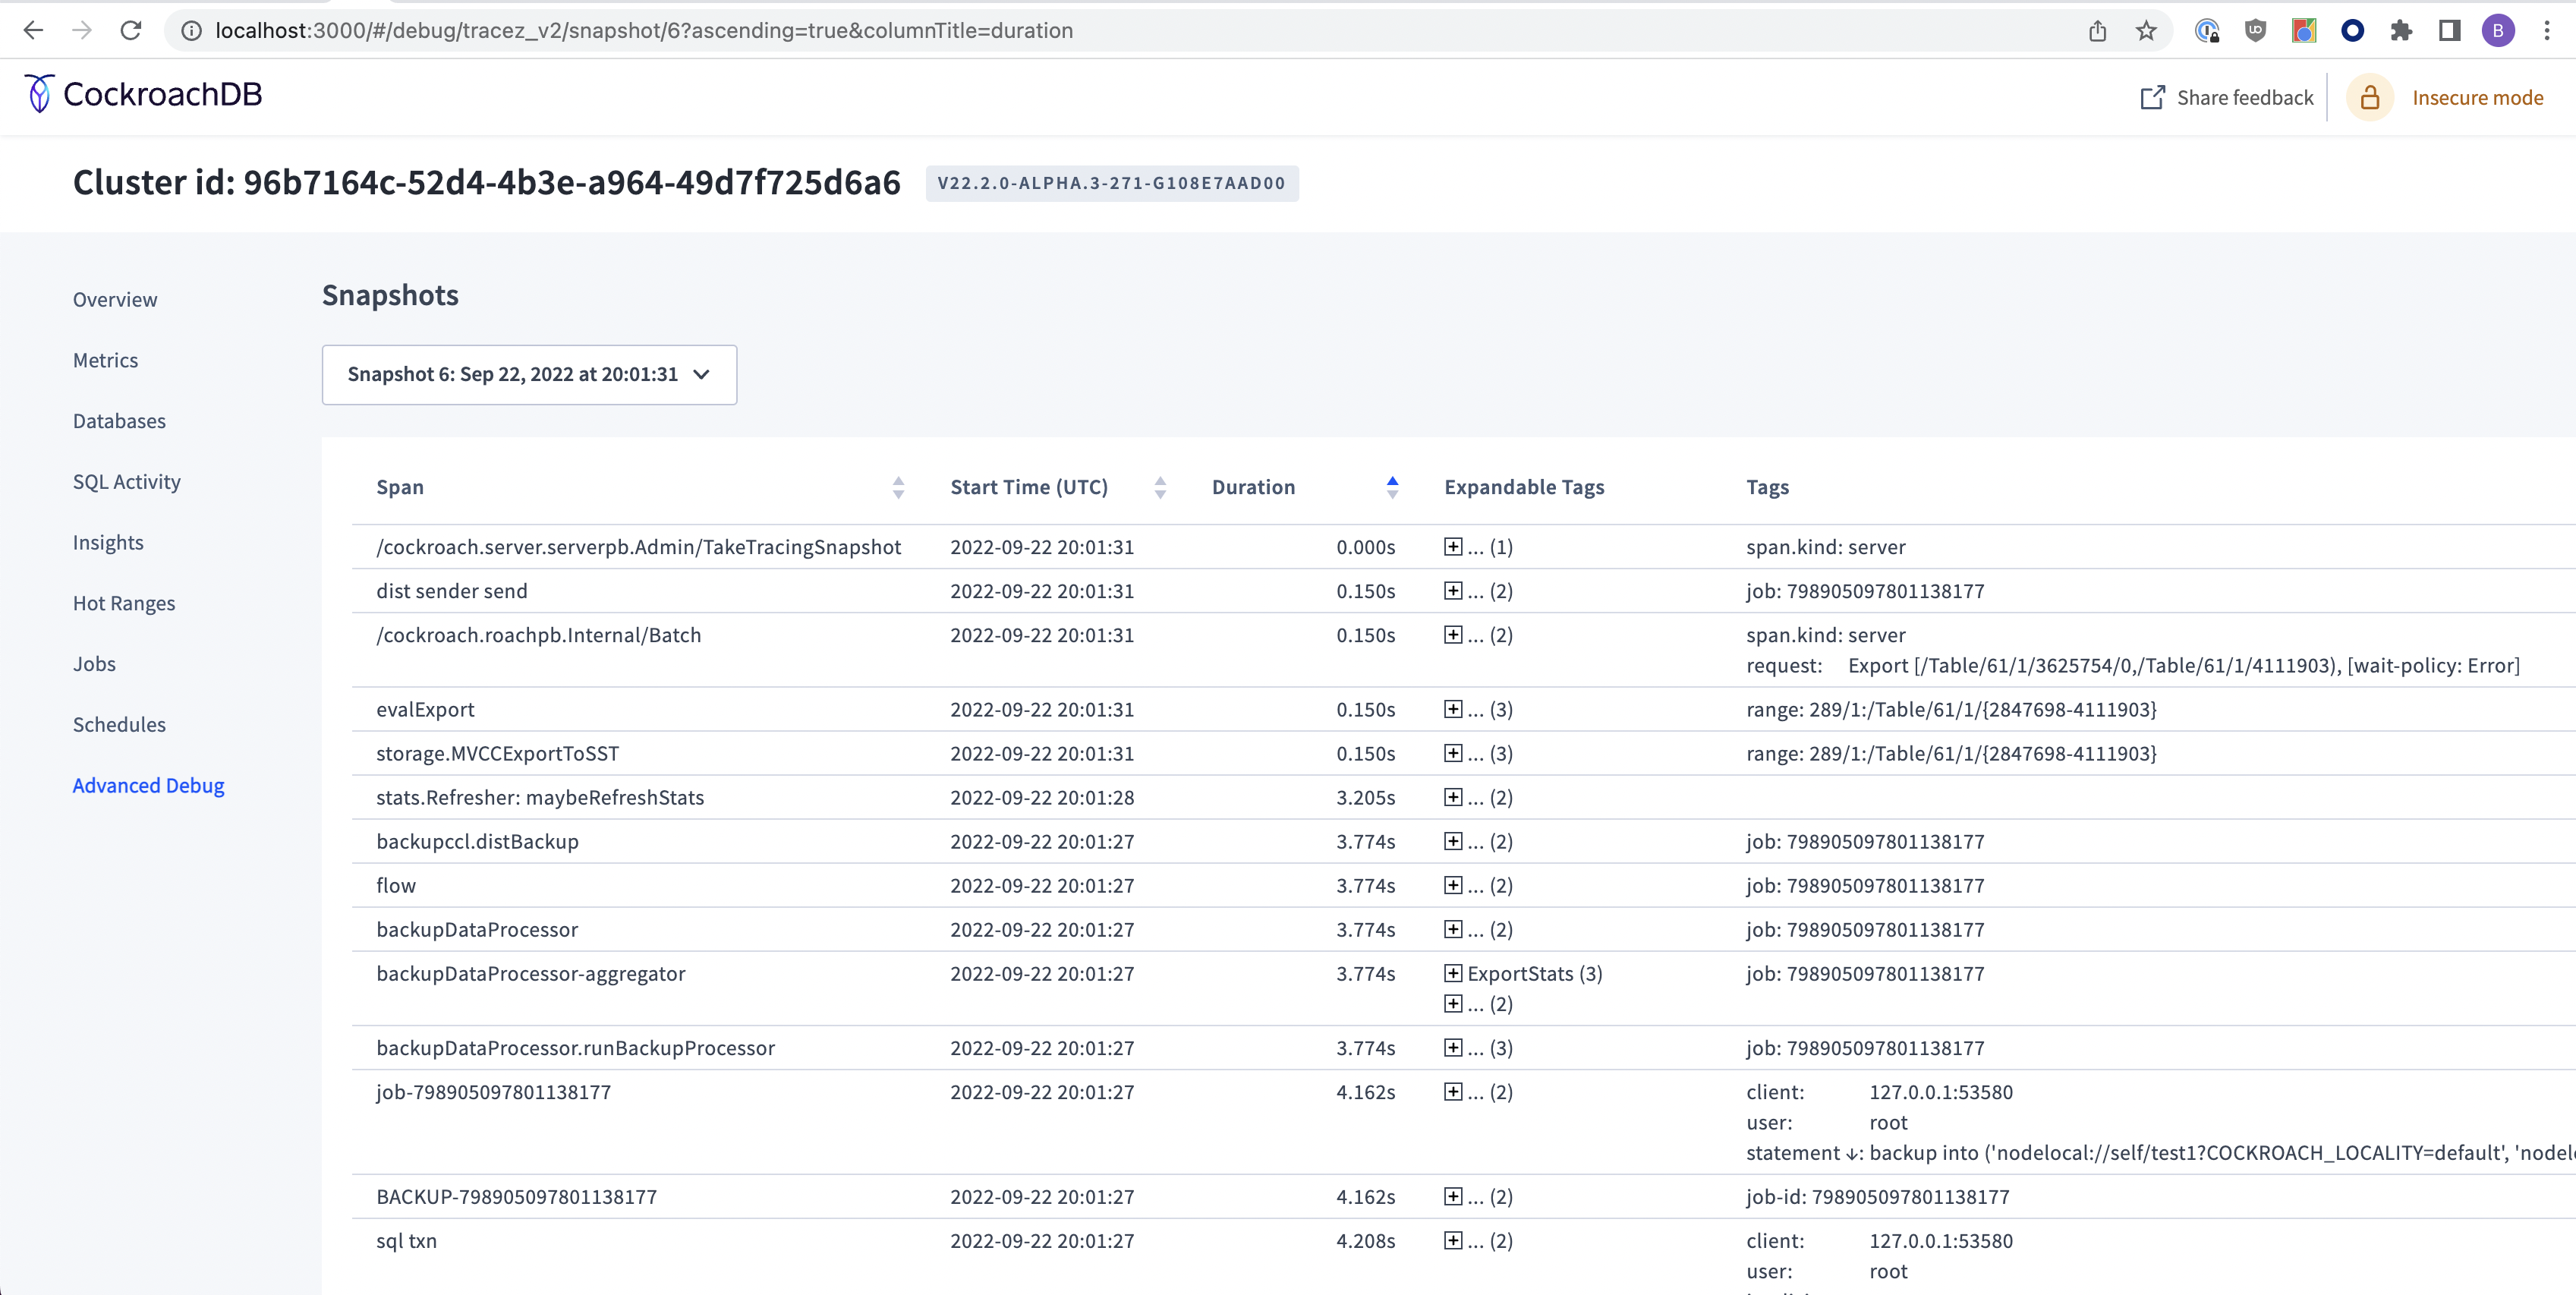Sort table by Duration column arrows
The height and width of the screenshot is (1295, 2576).
[x=1392, y=487]
